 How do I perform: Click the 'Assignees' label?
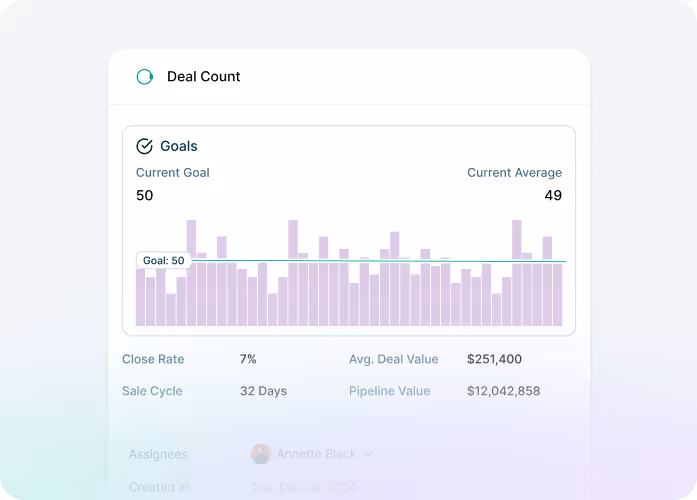tap(158, 454)
